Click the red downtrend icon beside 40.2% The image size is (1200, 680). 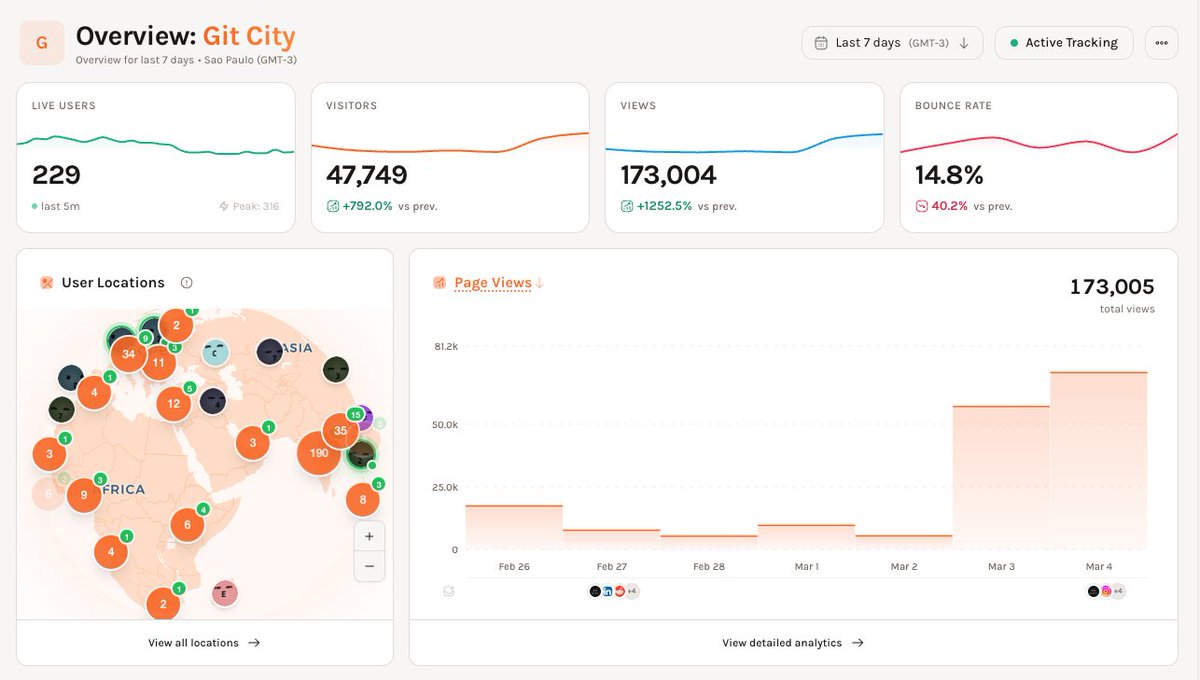[x=922, y=206]
